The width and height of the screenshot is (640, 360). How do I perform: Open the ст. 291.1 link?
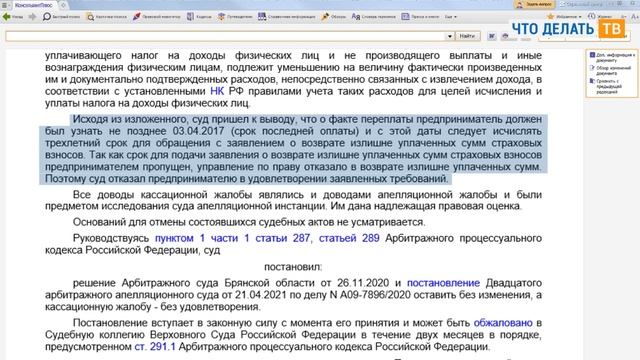click(155, 347)
